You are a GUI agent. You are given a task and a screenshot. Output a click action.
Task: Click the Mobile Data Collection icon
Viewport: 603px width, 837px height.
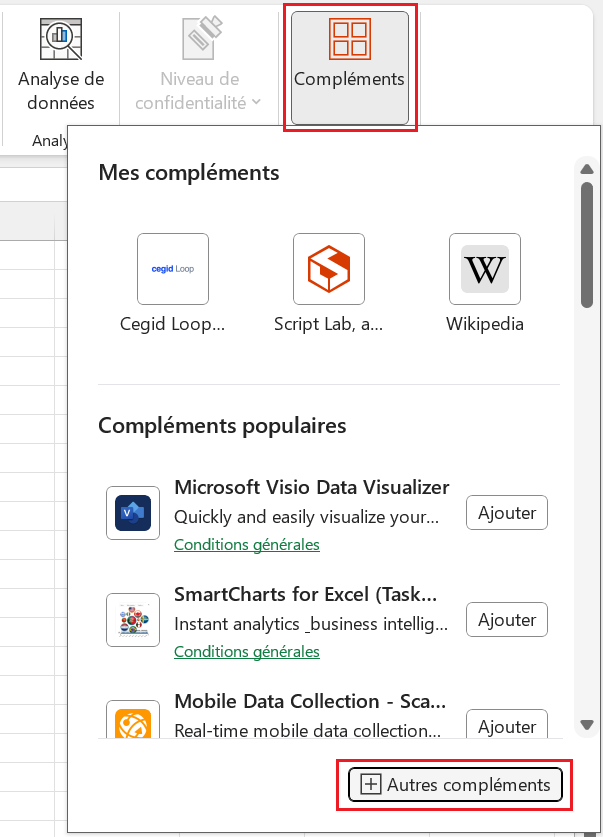(133, 720)
